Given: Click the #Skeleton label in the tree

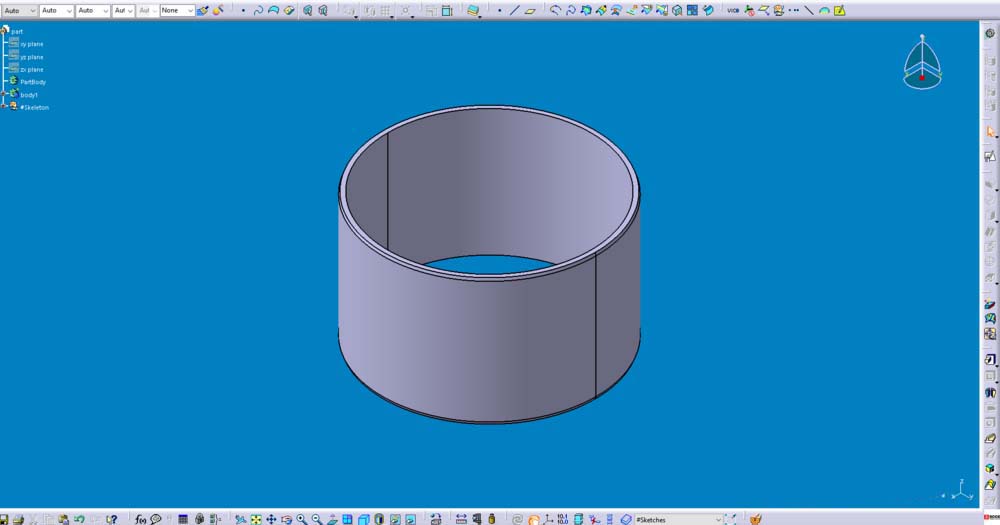Looking at the screenshot, I should 34,107.
